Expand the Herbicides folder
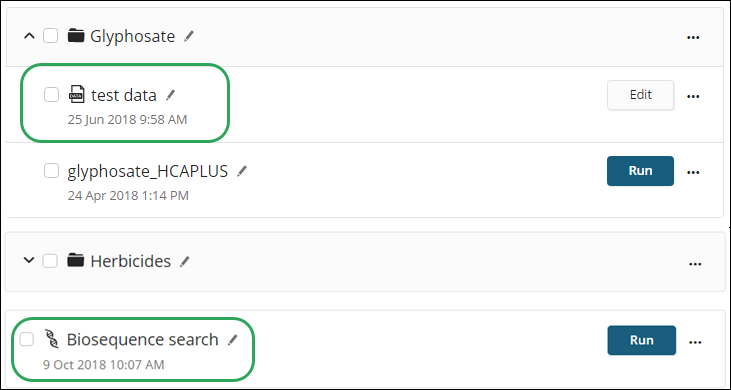 (29, 260)
